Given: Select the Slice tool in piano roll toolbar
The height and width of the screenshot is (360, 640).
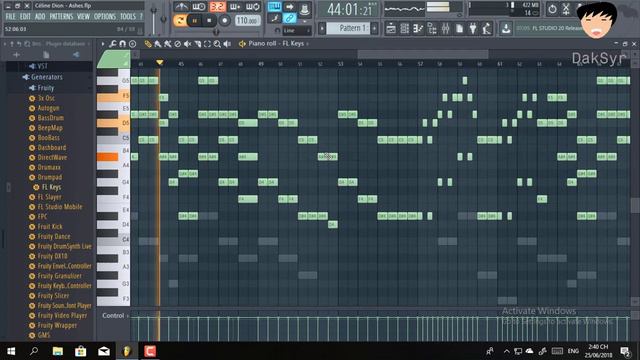Looking at the screenshot, I should pos(198,44).
